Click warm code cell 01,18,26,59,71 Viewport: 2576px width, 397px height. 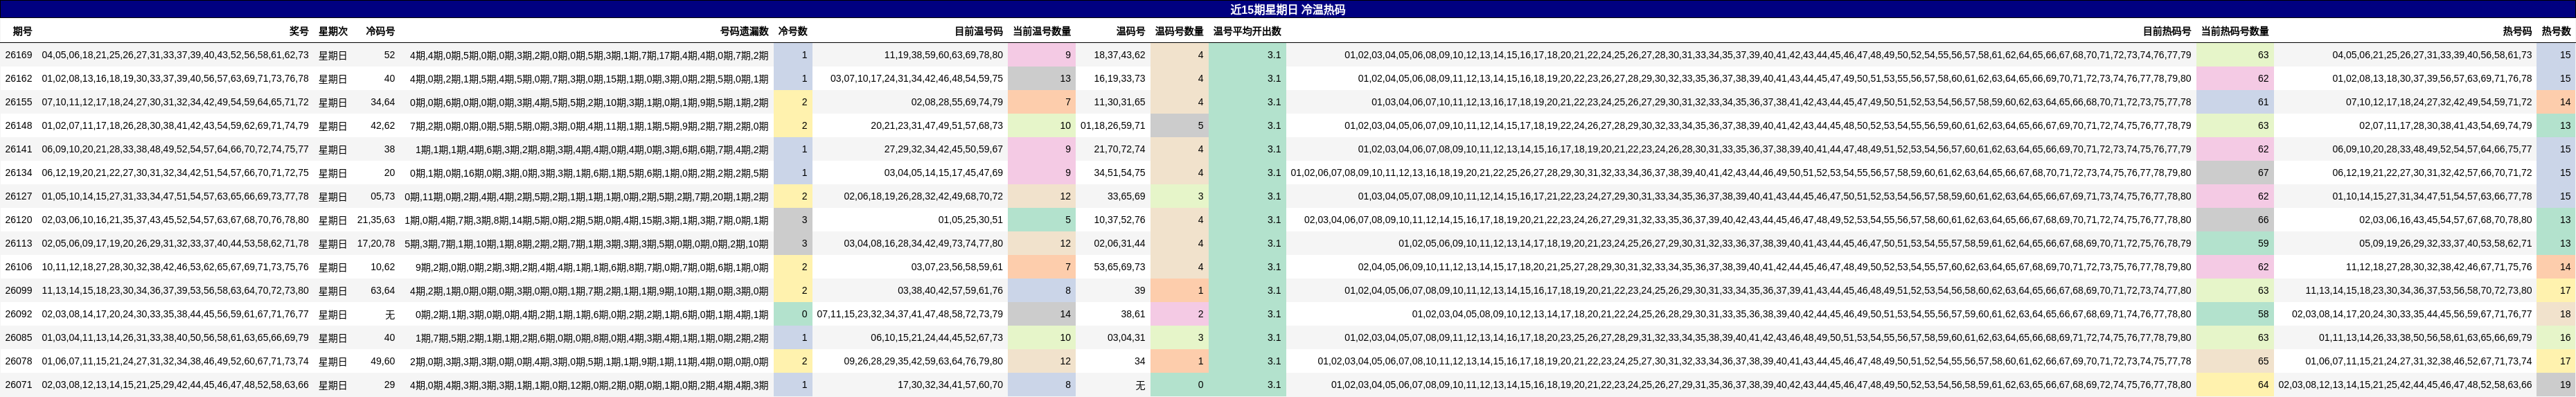tap(1113, 126)
